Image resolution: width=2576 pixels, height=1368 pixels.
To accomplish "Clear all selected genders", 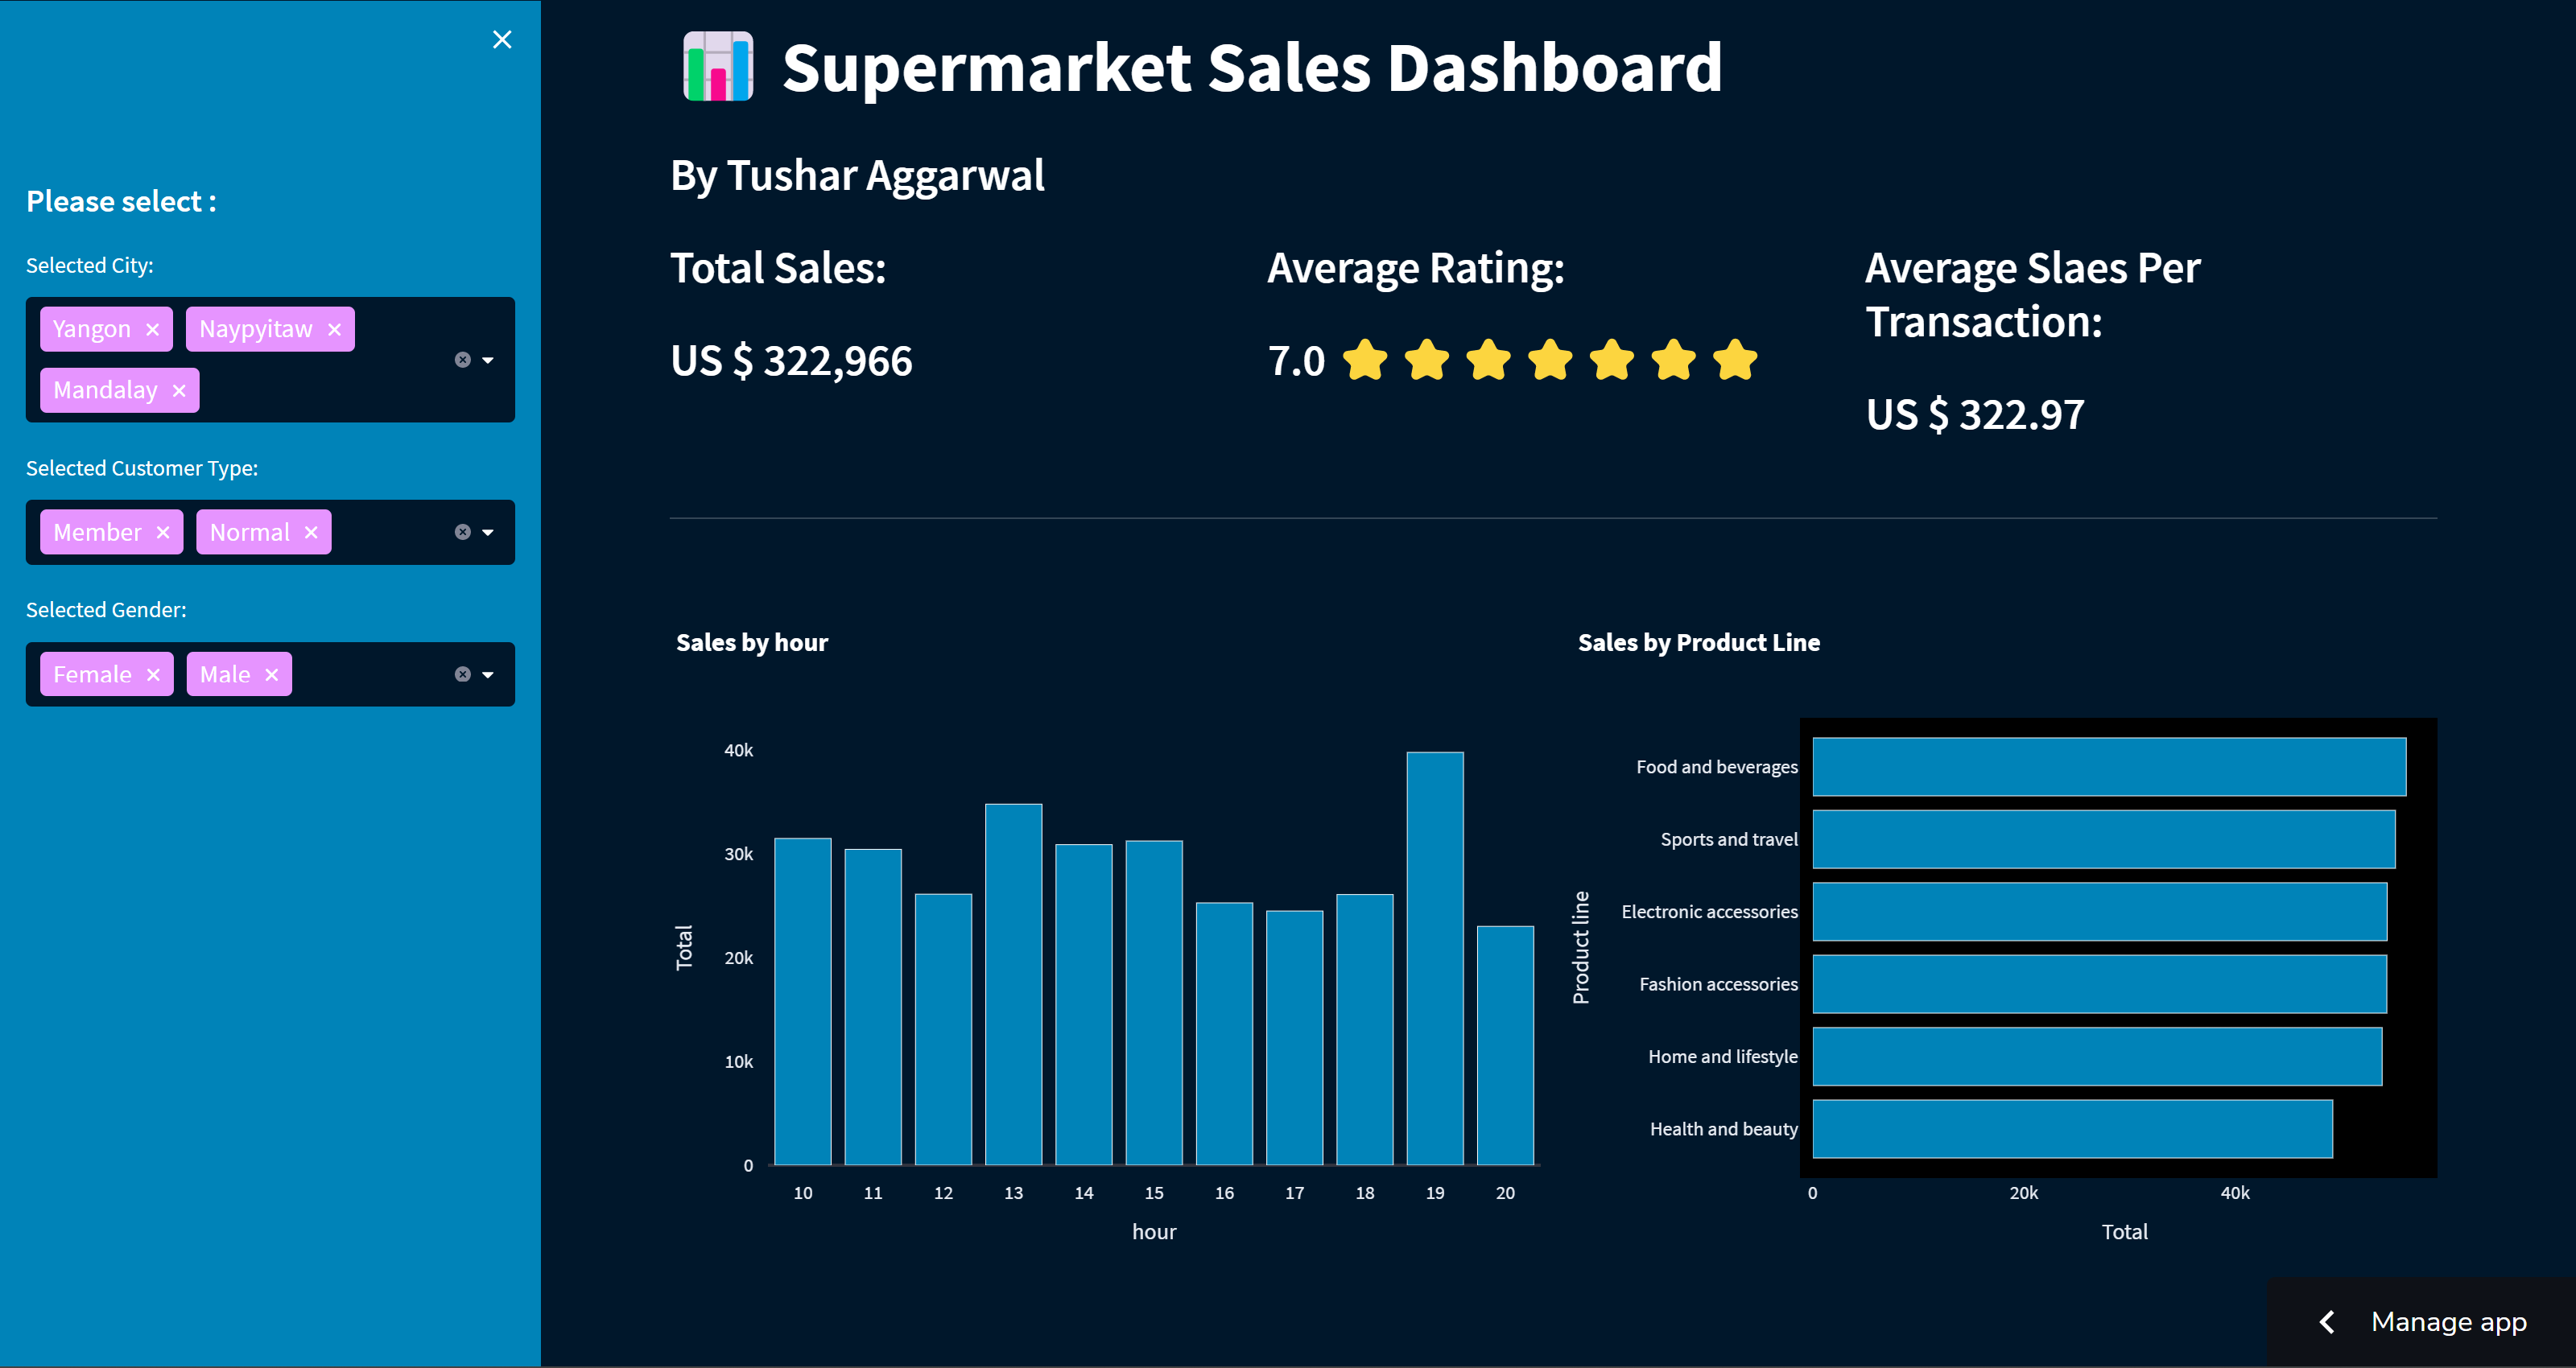I will click(x=461, y=674).
